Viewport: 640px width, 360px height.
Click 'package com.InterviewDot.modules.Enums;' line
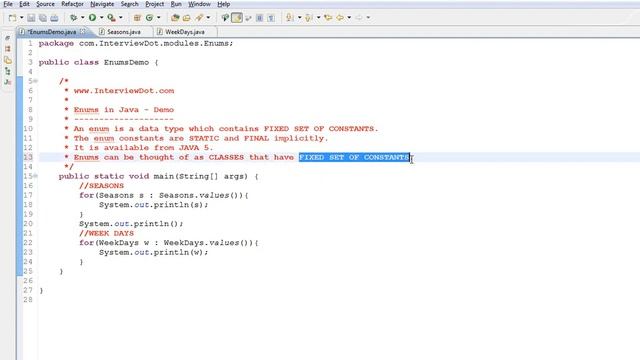(x=136, y=43)
